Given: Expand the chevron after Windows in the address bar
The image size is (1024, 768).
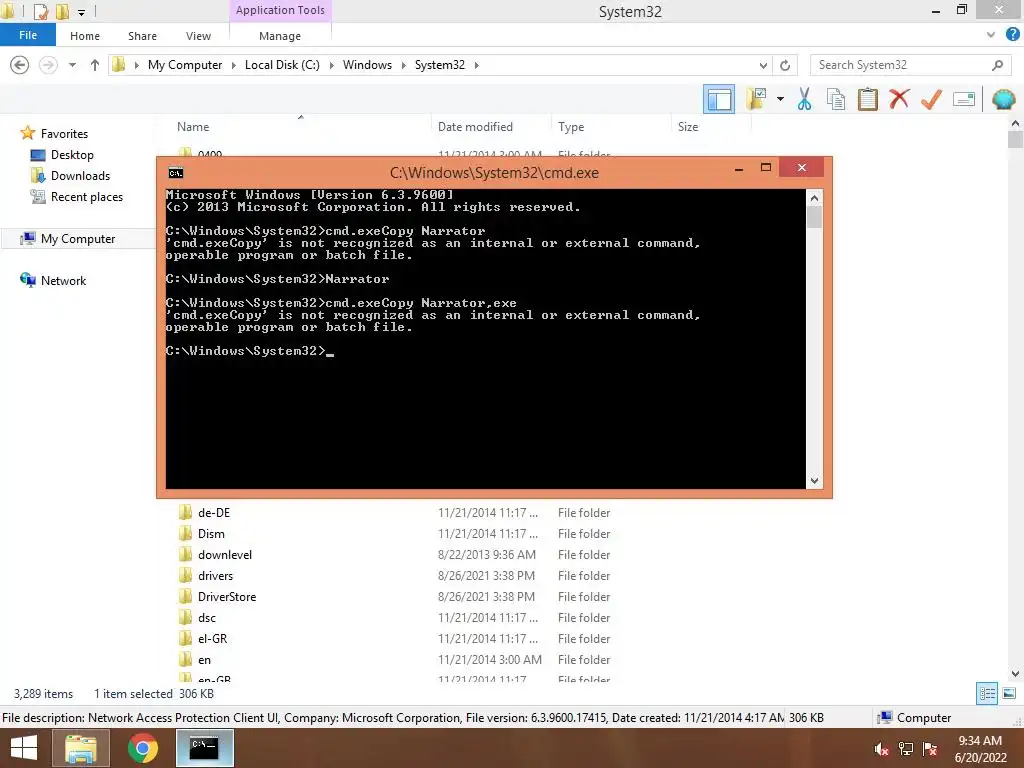Looking at the screenshot, I should click(x=403, y=65).
